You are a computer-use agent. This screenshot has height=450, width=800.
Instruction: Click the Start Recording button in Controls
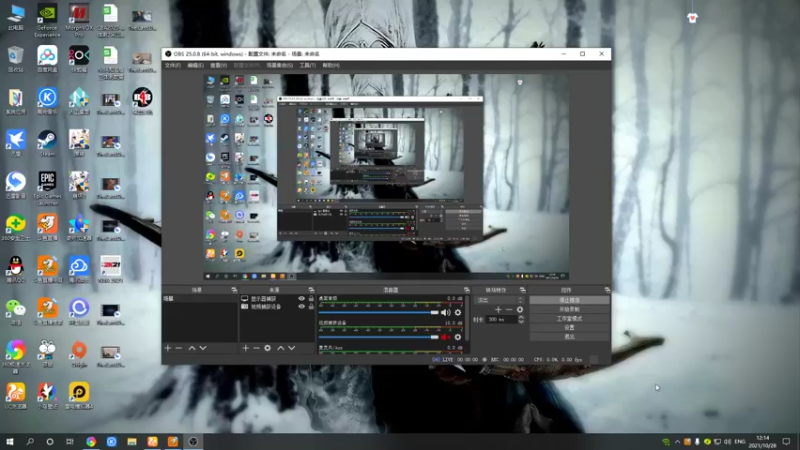[569, 309]
